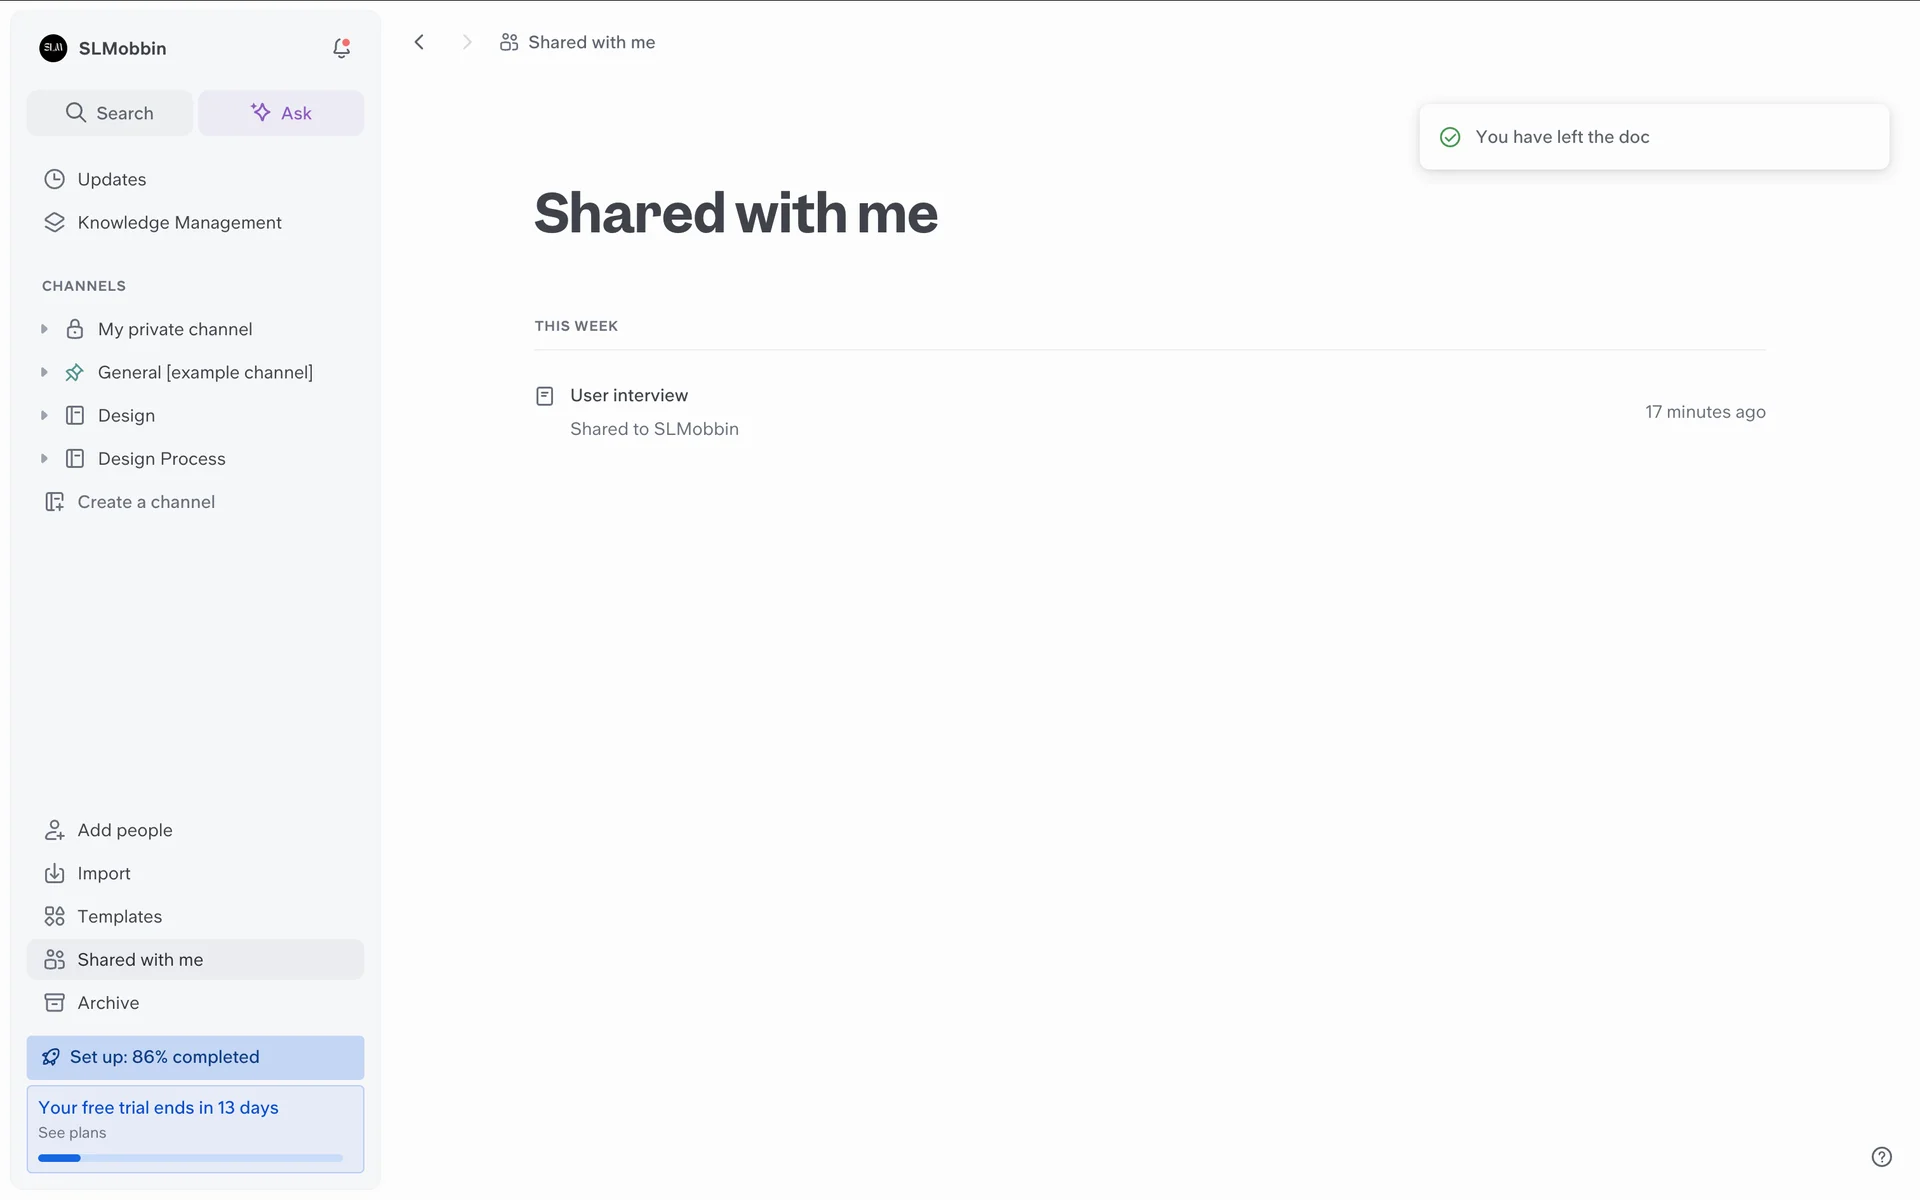The width and height of the screenshot is (1920, 1200).
Task: Expand the Design Process channel arrow
Action: pos(44,458)
